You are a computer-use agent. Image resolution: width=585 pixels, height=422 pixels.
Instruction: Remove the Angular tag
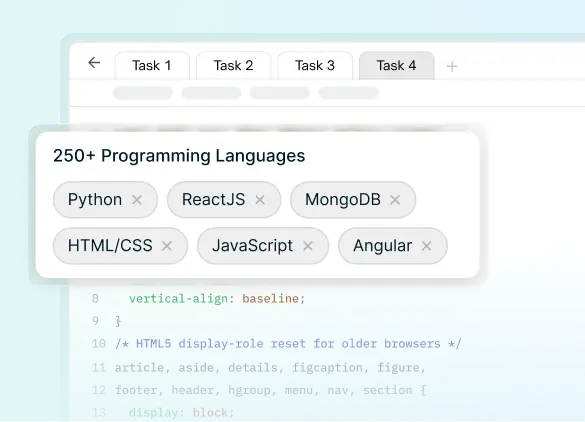click(x=426, y=246)
